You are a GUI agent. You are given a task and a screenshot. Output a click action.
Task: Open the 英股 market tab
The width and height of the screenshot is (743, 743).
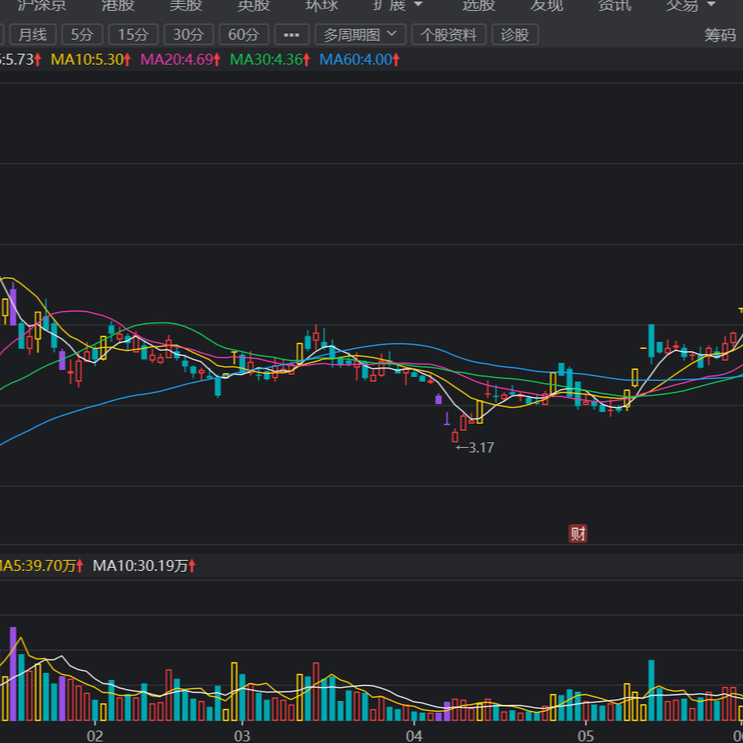point(254,5)
